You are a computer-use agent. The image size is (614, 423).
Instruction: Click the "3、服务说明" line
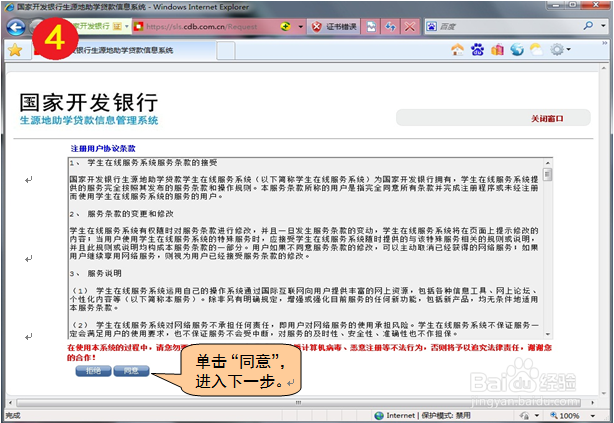point(96,273)
